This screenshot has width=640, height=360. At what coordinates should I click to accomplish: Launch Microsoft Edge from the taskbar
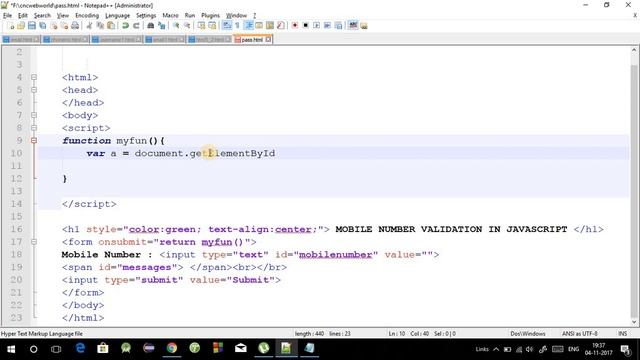click(80, 348)
